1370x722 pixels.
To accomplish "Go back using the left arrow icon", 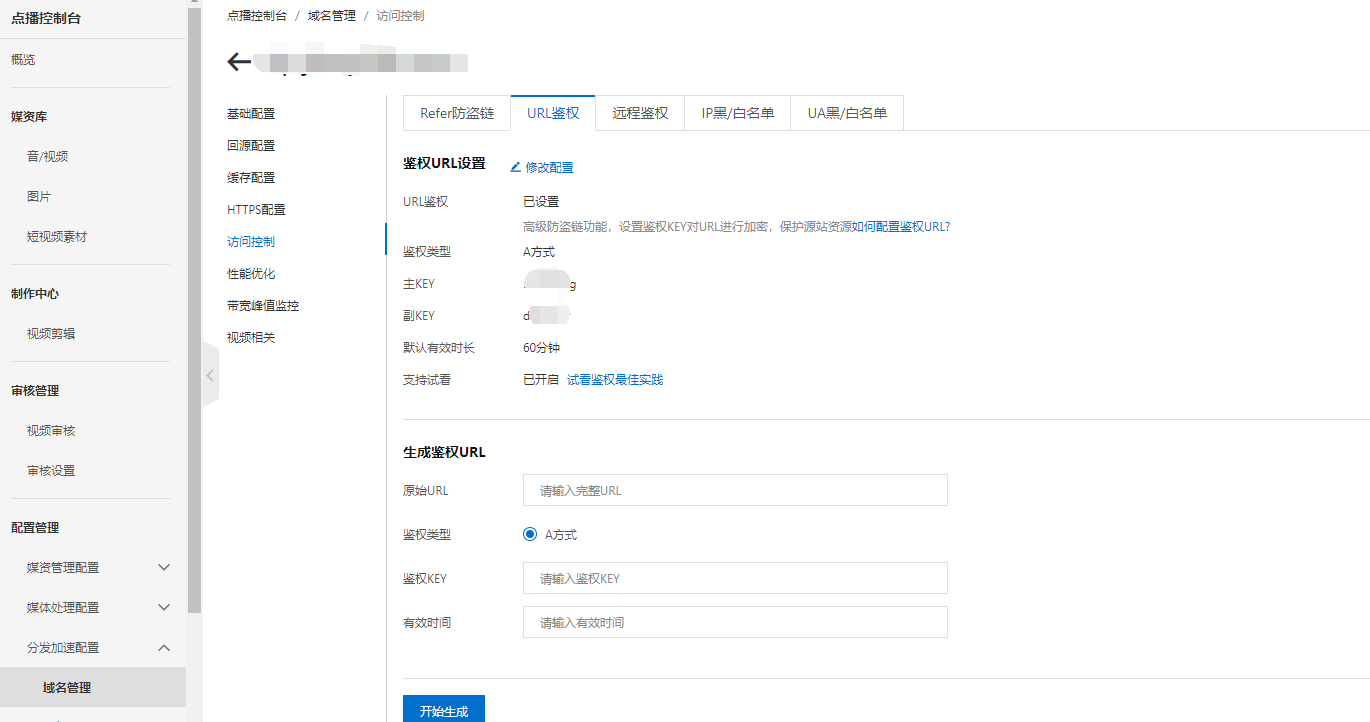I will [x=239, y=62].
